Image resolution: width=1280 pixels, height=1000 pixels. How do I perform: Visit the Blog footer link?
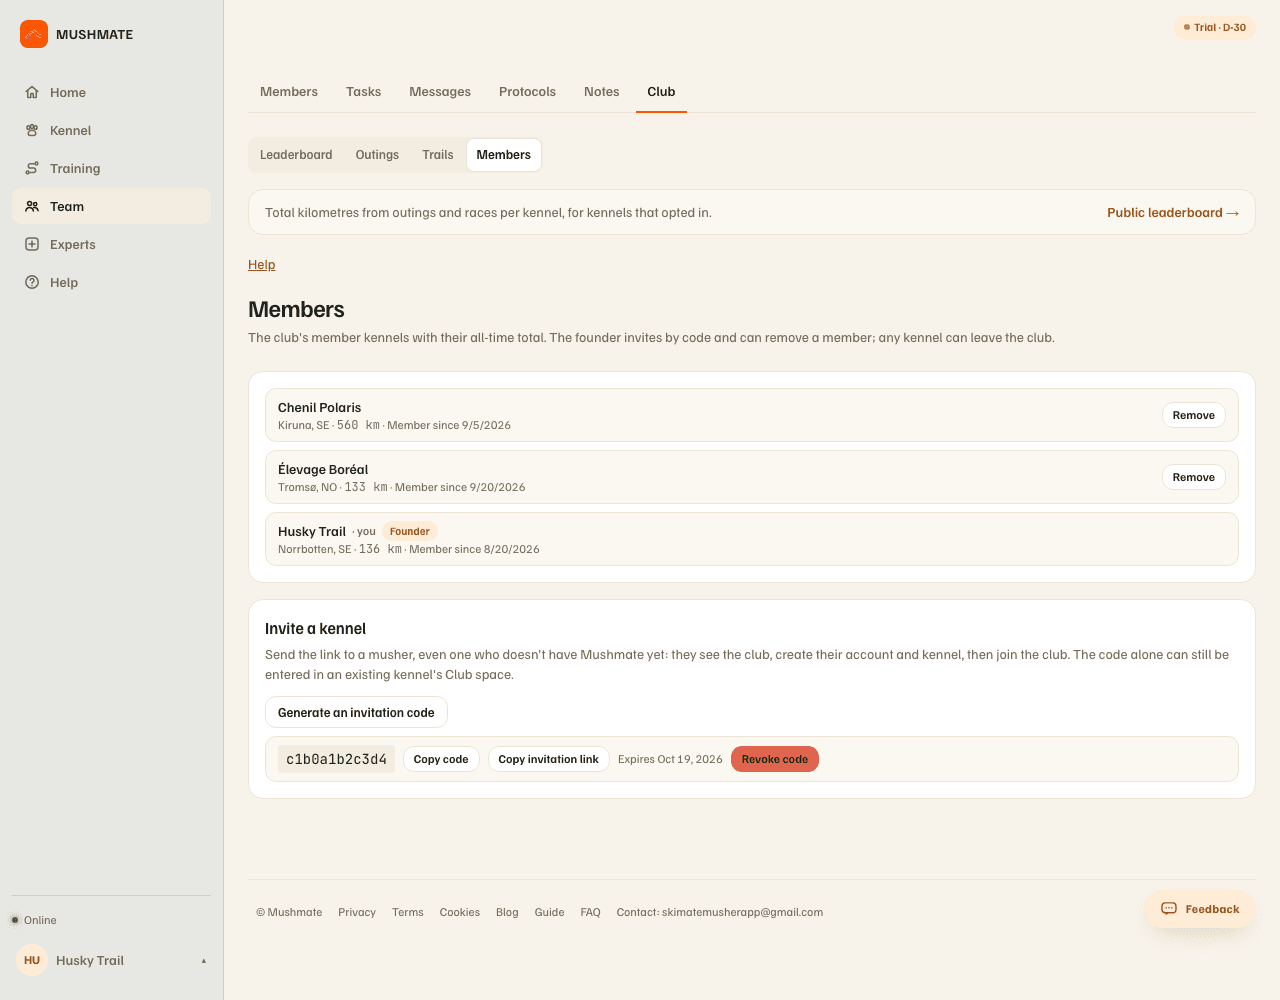507,912
